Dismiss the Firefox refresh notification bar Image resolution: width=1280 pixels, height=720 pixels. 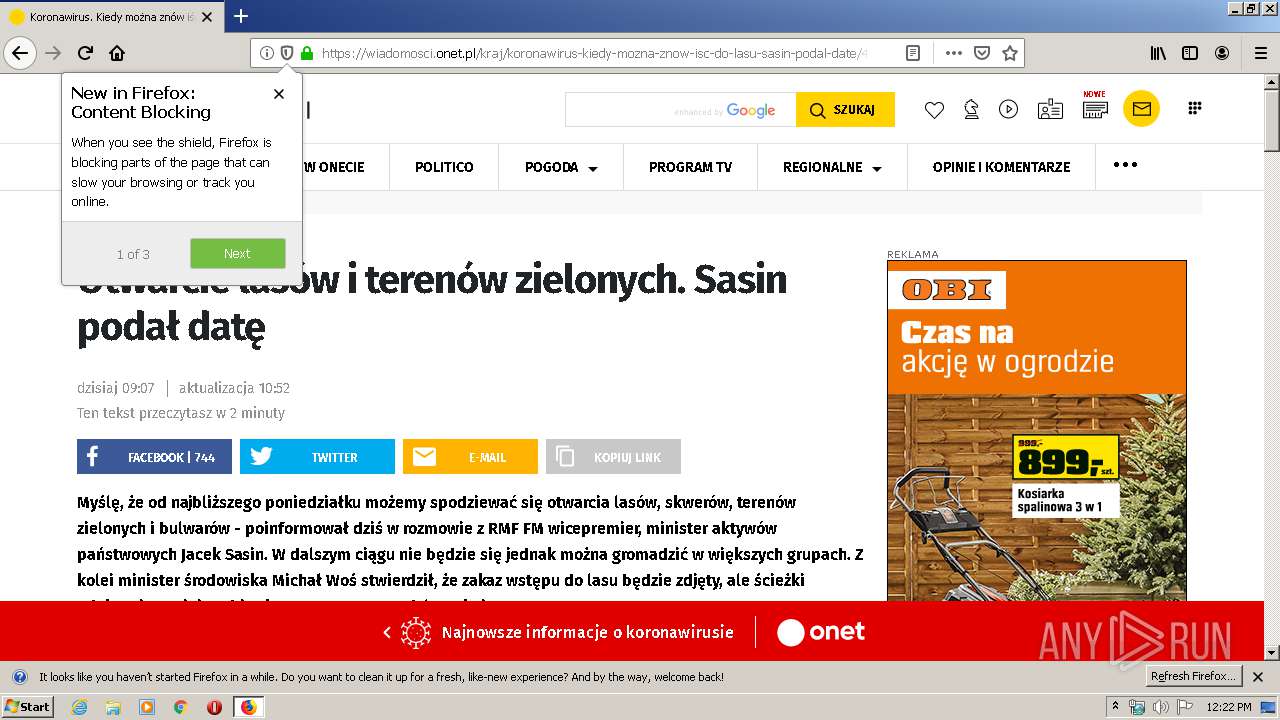pyautogui.click(x=1257, y=677)
